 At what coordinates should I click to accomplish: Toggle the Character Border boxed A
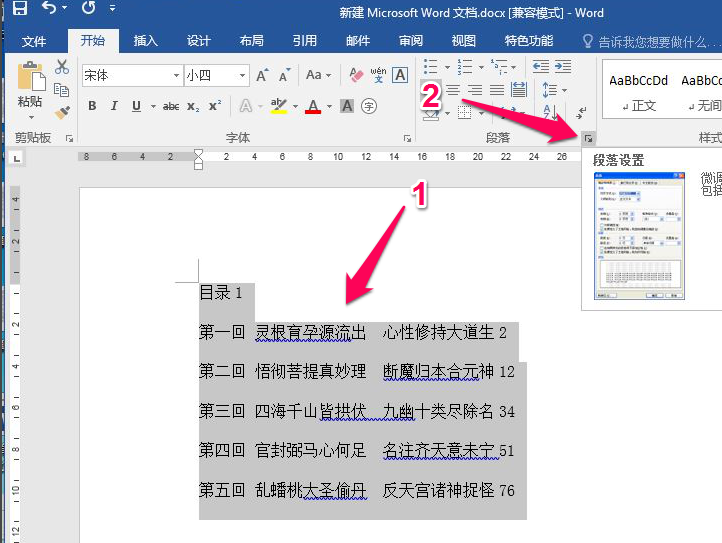(400, 75)
